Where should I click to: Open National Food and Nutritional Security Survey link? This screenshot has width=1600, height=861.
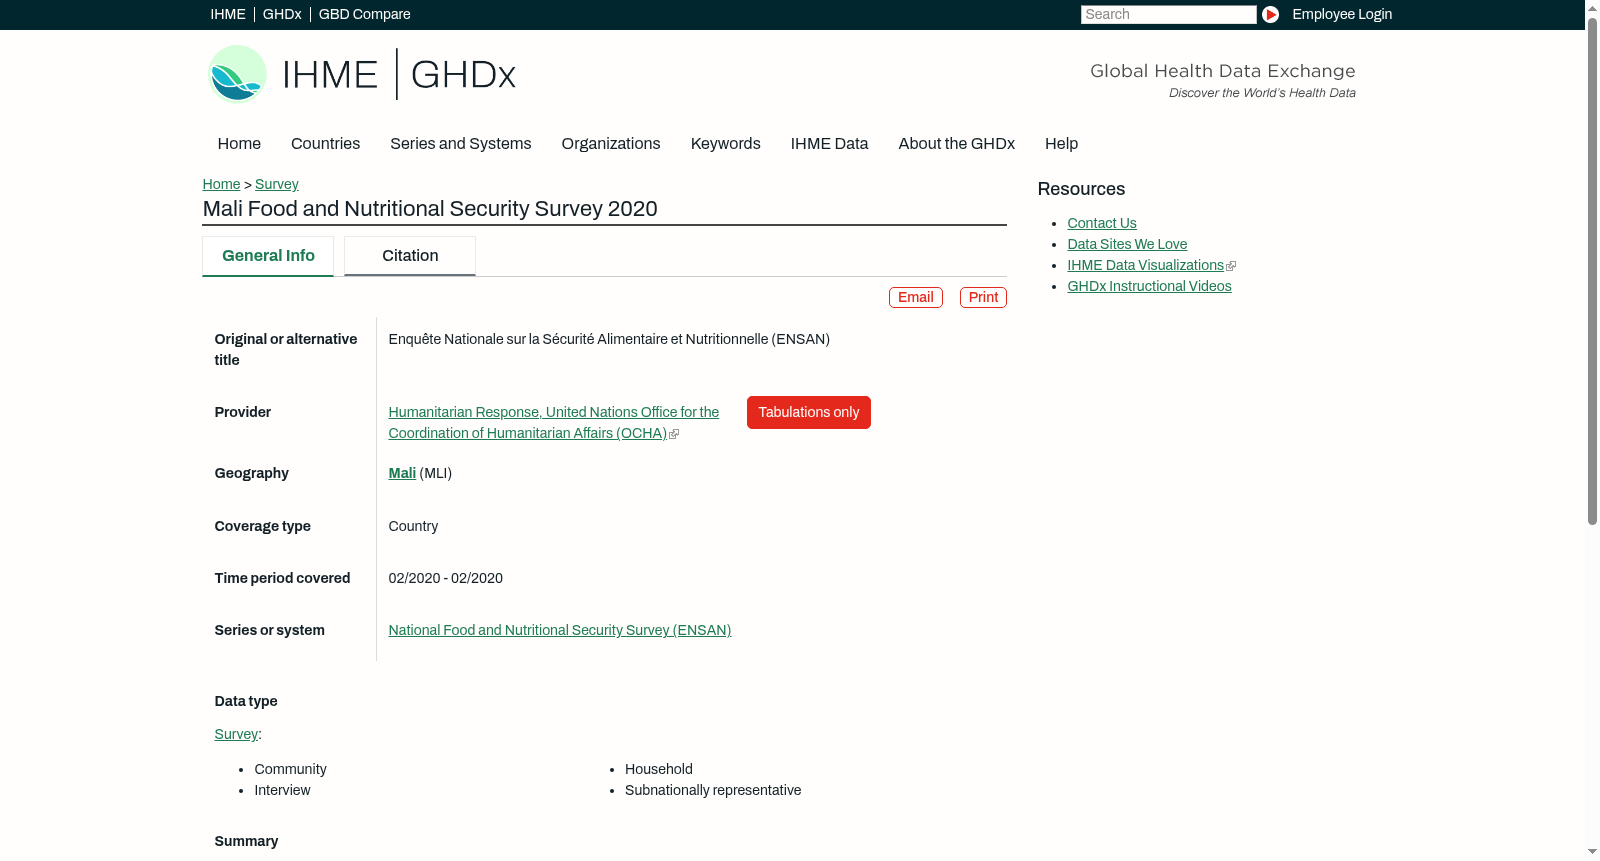pos(560,631)
